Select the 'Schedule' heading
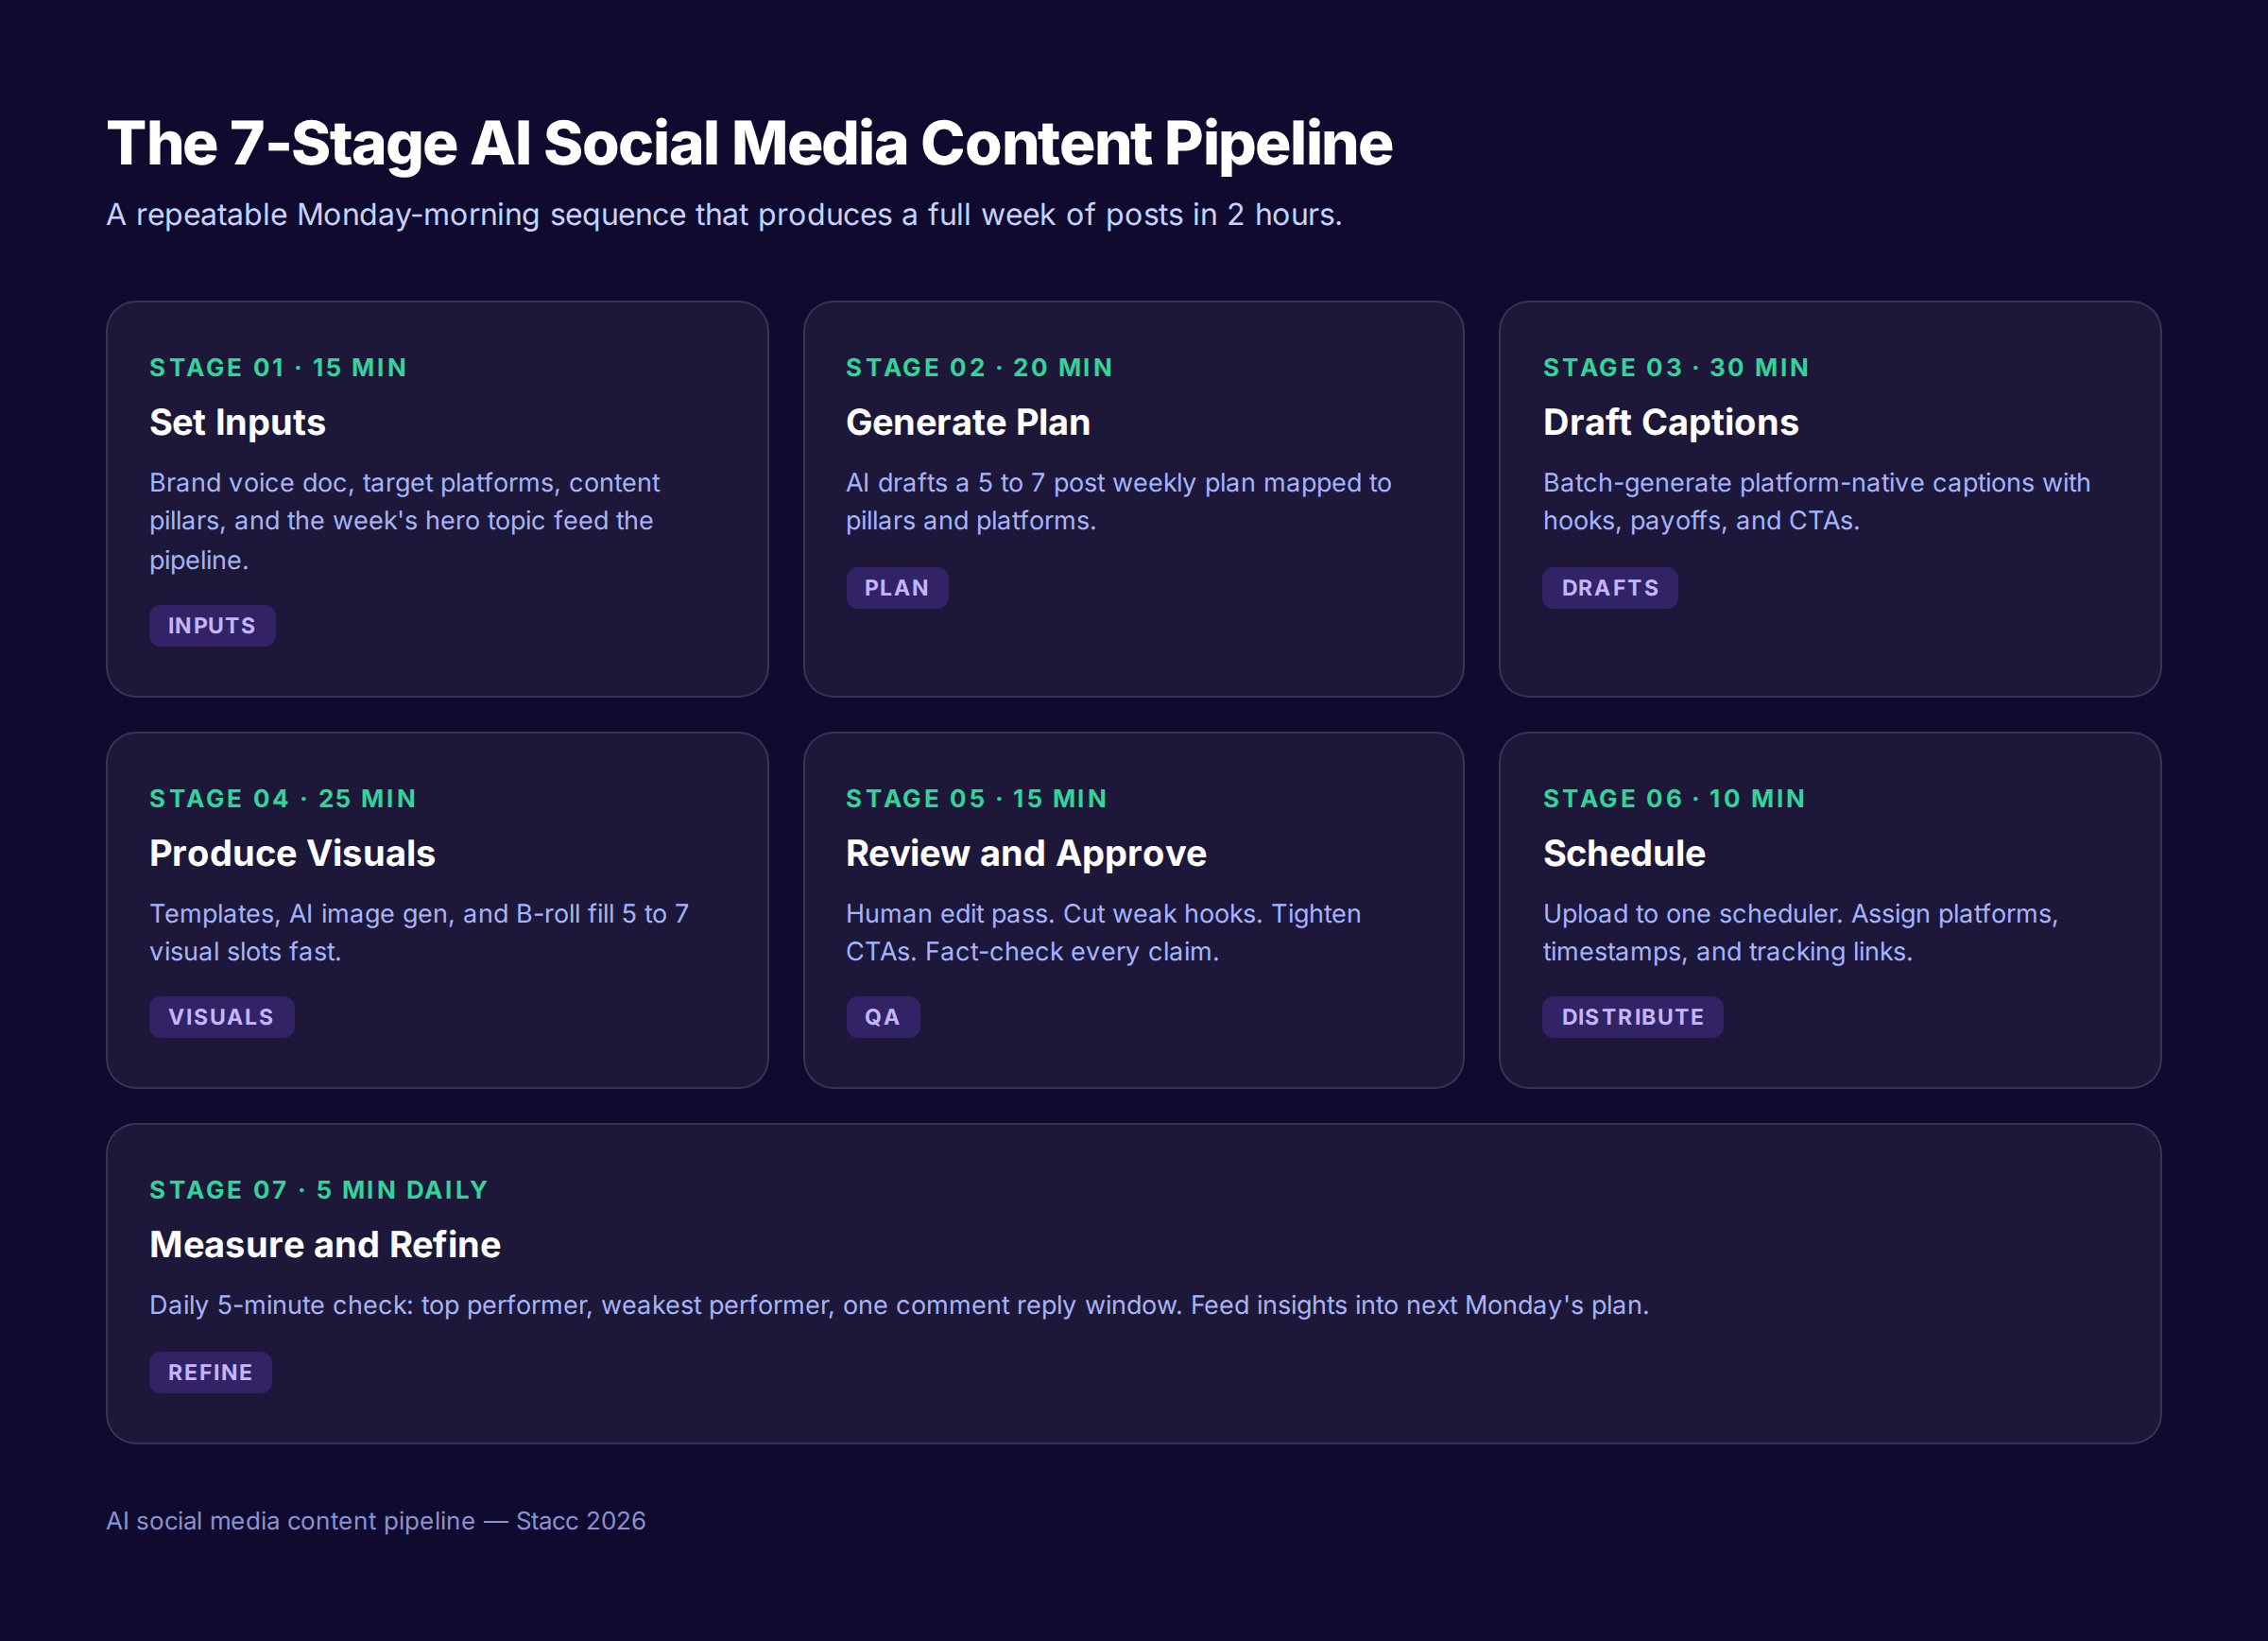This screenshot has height=1641, width=2268. point(1624,853)
